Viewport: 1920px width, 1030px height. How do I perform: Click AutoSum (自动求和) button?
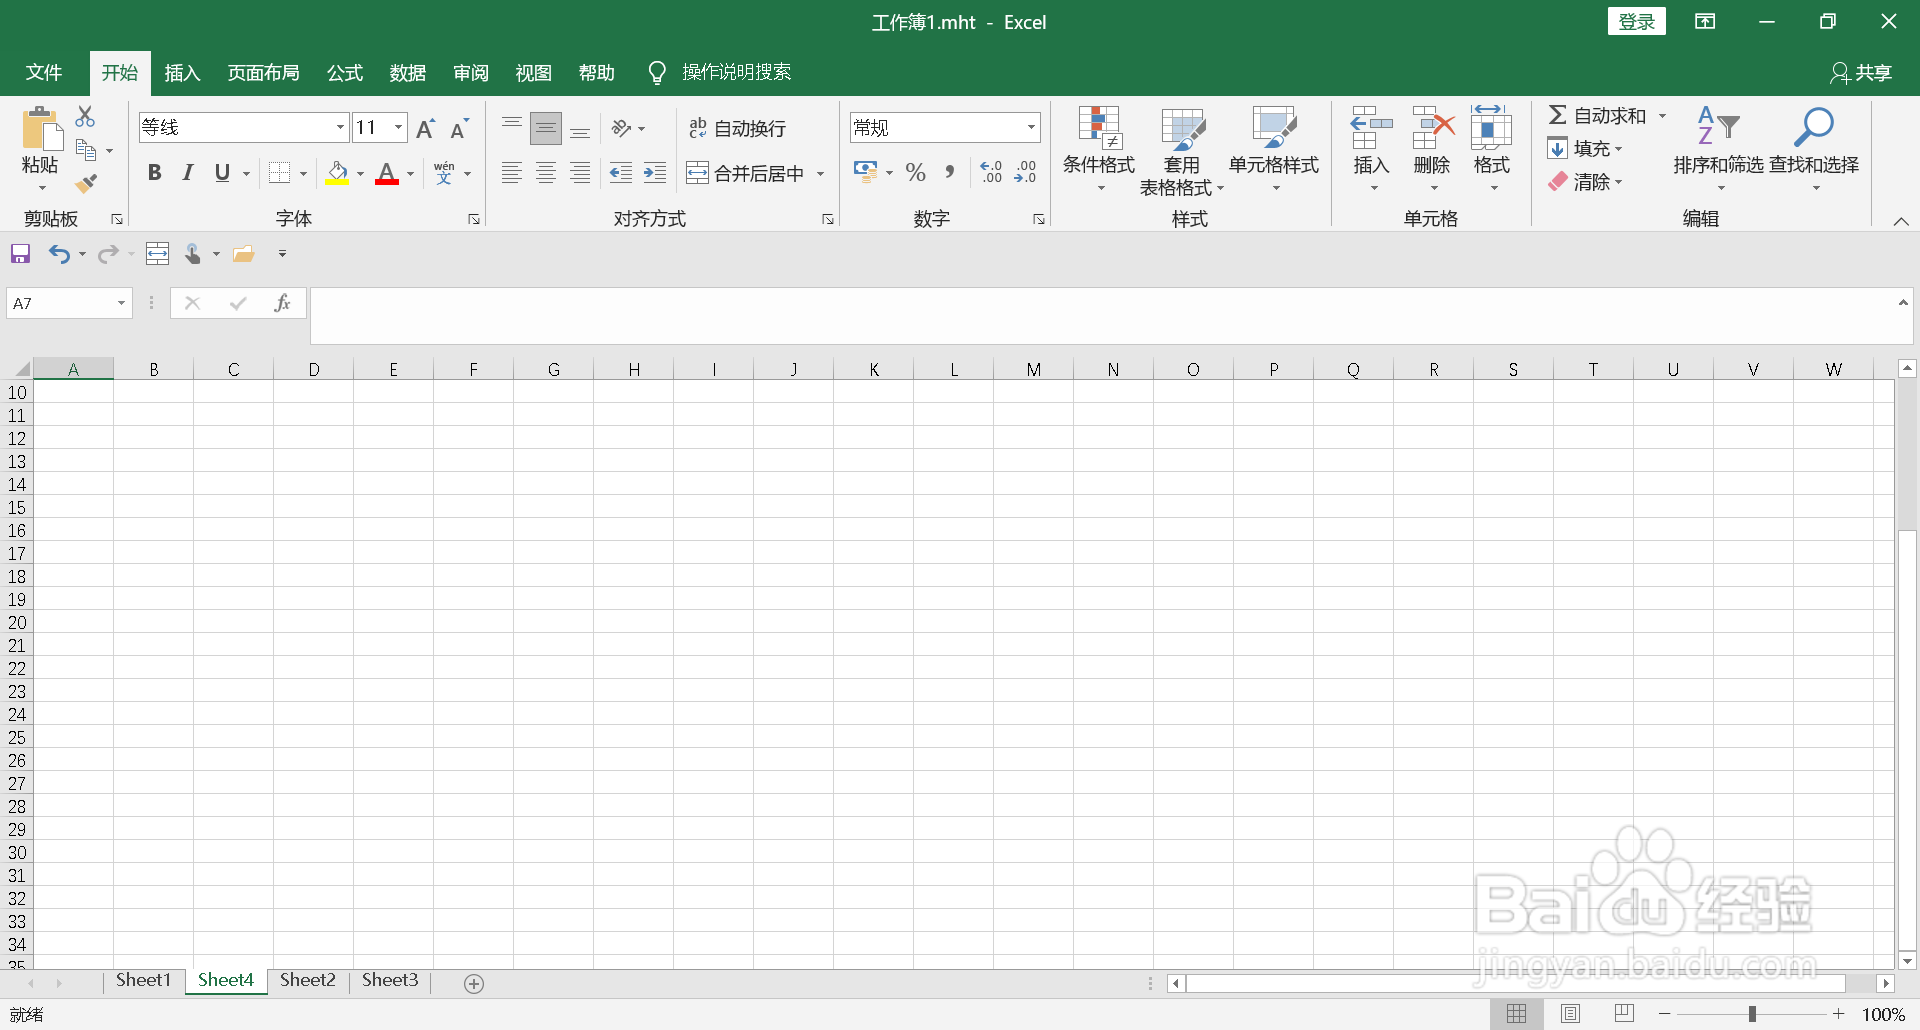coord(1597,116)
